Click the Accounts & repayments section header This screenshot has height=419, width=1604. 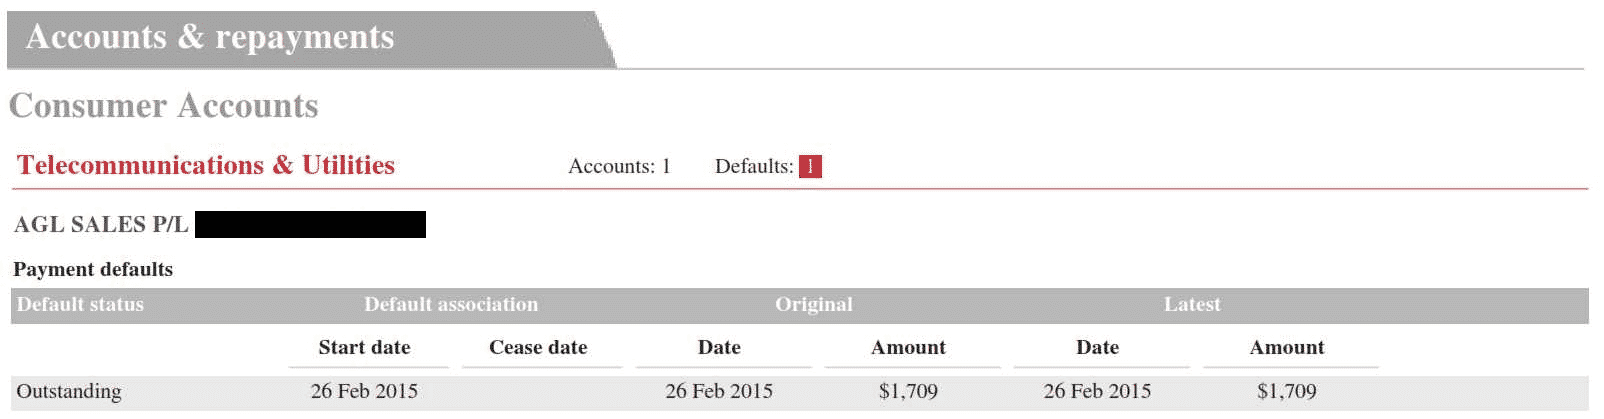coord(210,37)
